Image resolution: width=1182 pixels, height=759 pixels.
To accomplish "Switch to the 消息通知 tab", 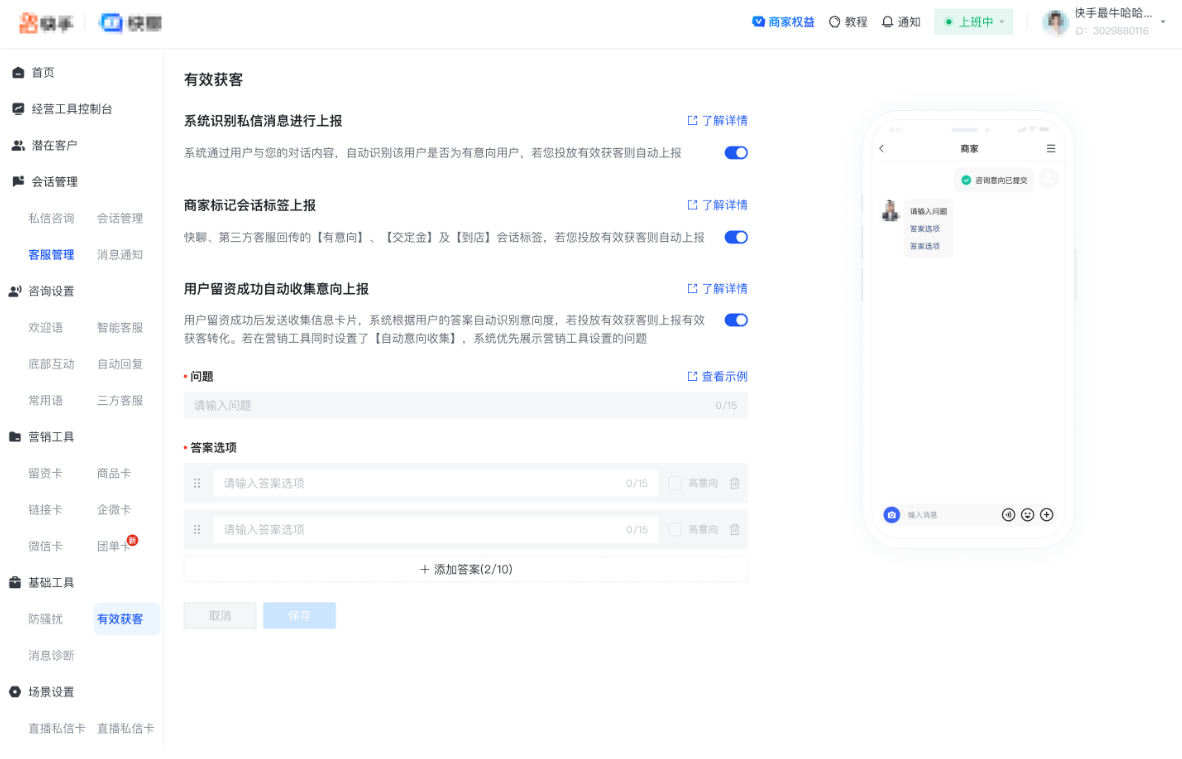I will (119, 254).
